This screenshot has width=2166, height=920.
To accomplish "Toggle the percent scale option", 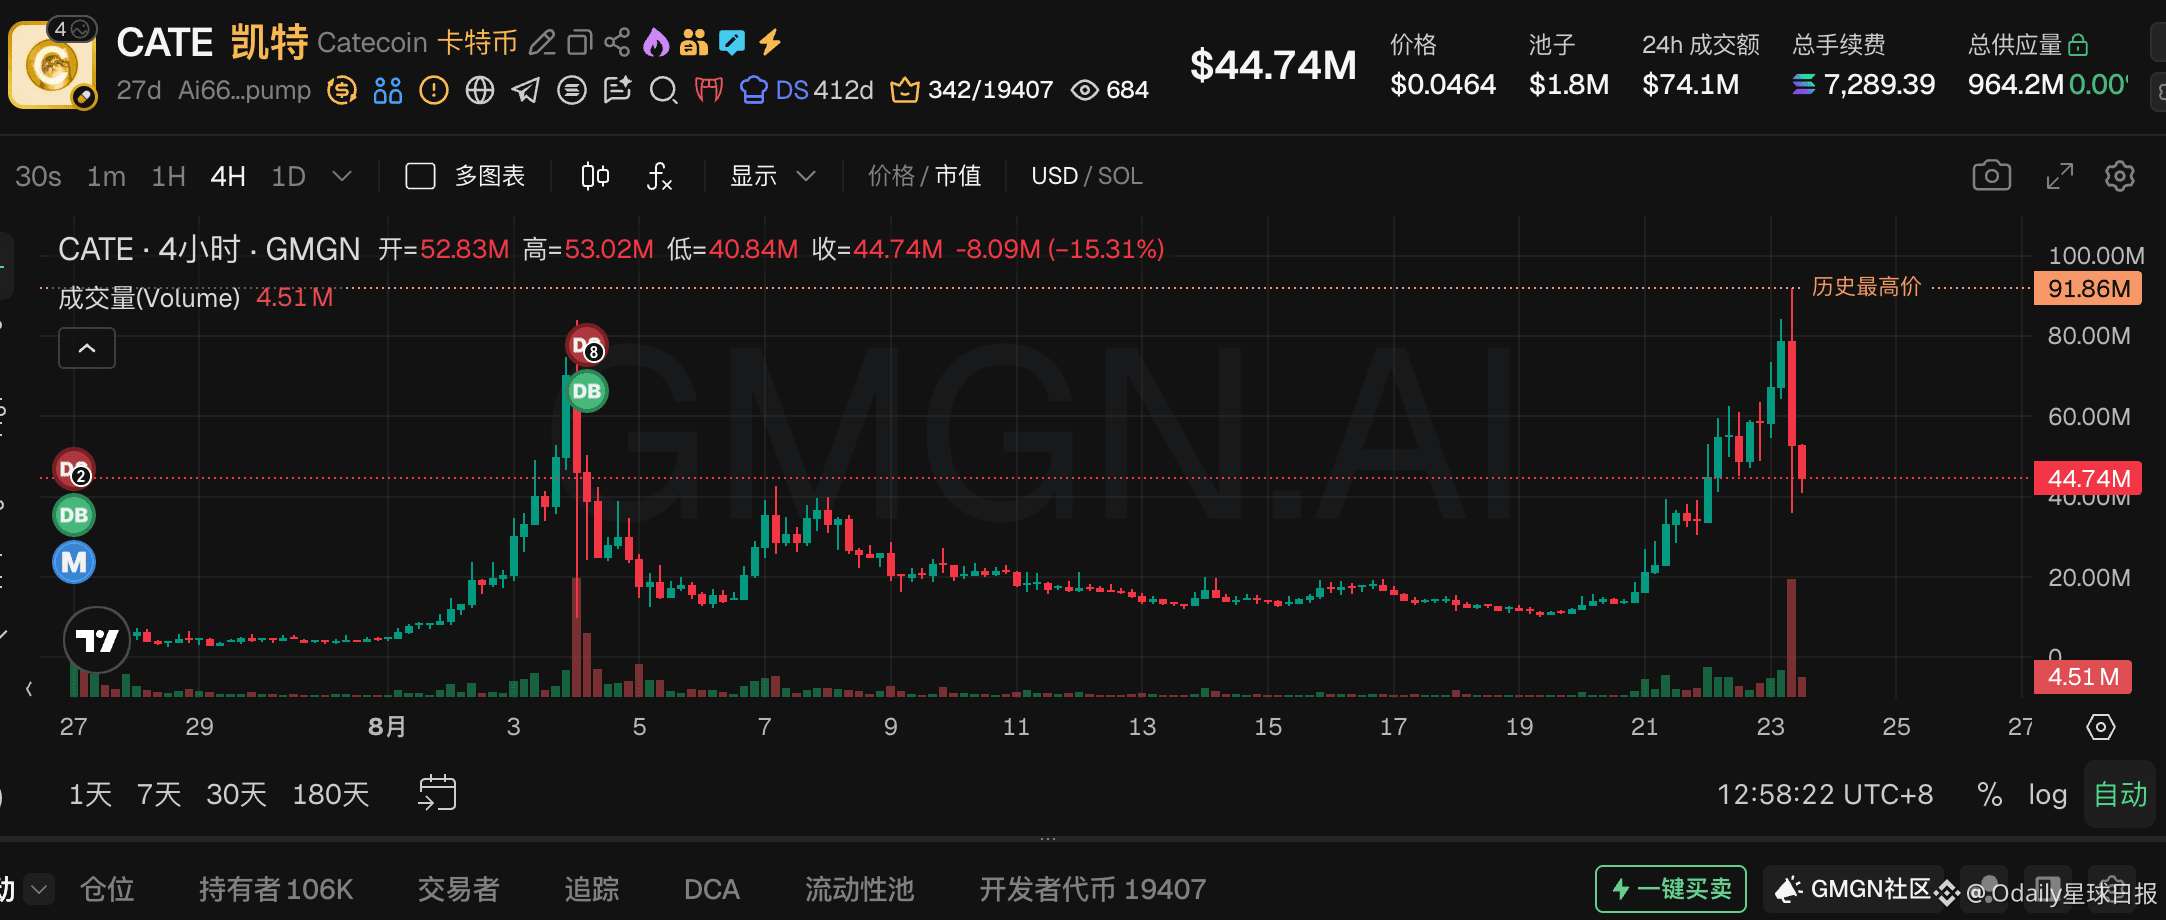I will pos(1990,794).
